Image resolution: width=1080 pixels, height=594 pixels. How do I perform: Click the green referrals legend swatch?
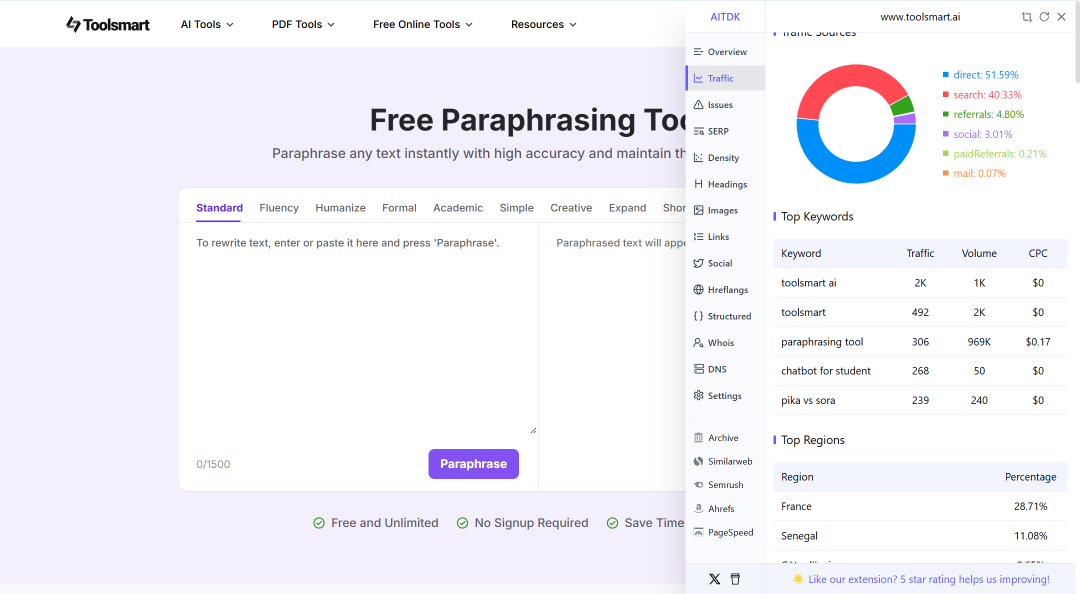pyautogui.click(x=946, y=114)
